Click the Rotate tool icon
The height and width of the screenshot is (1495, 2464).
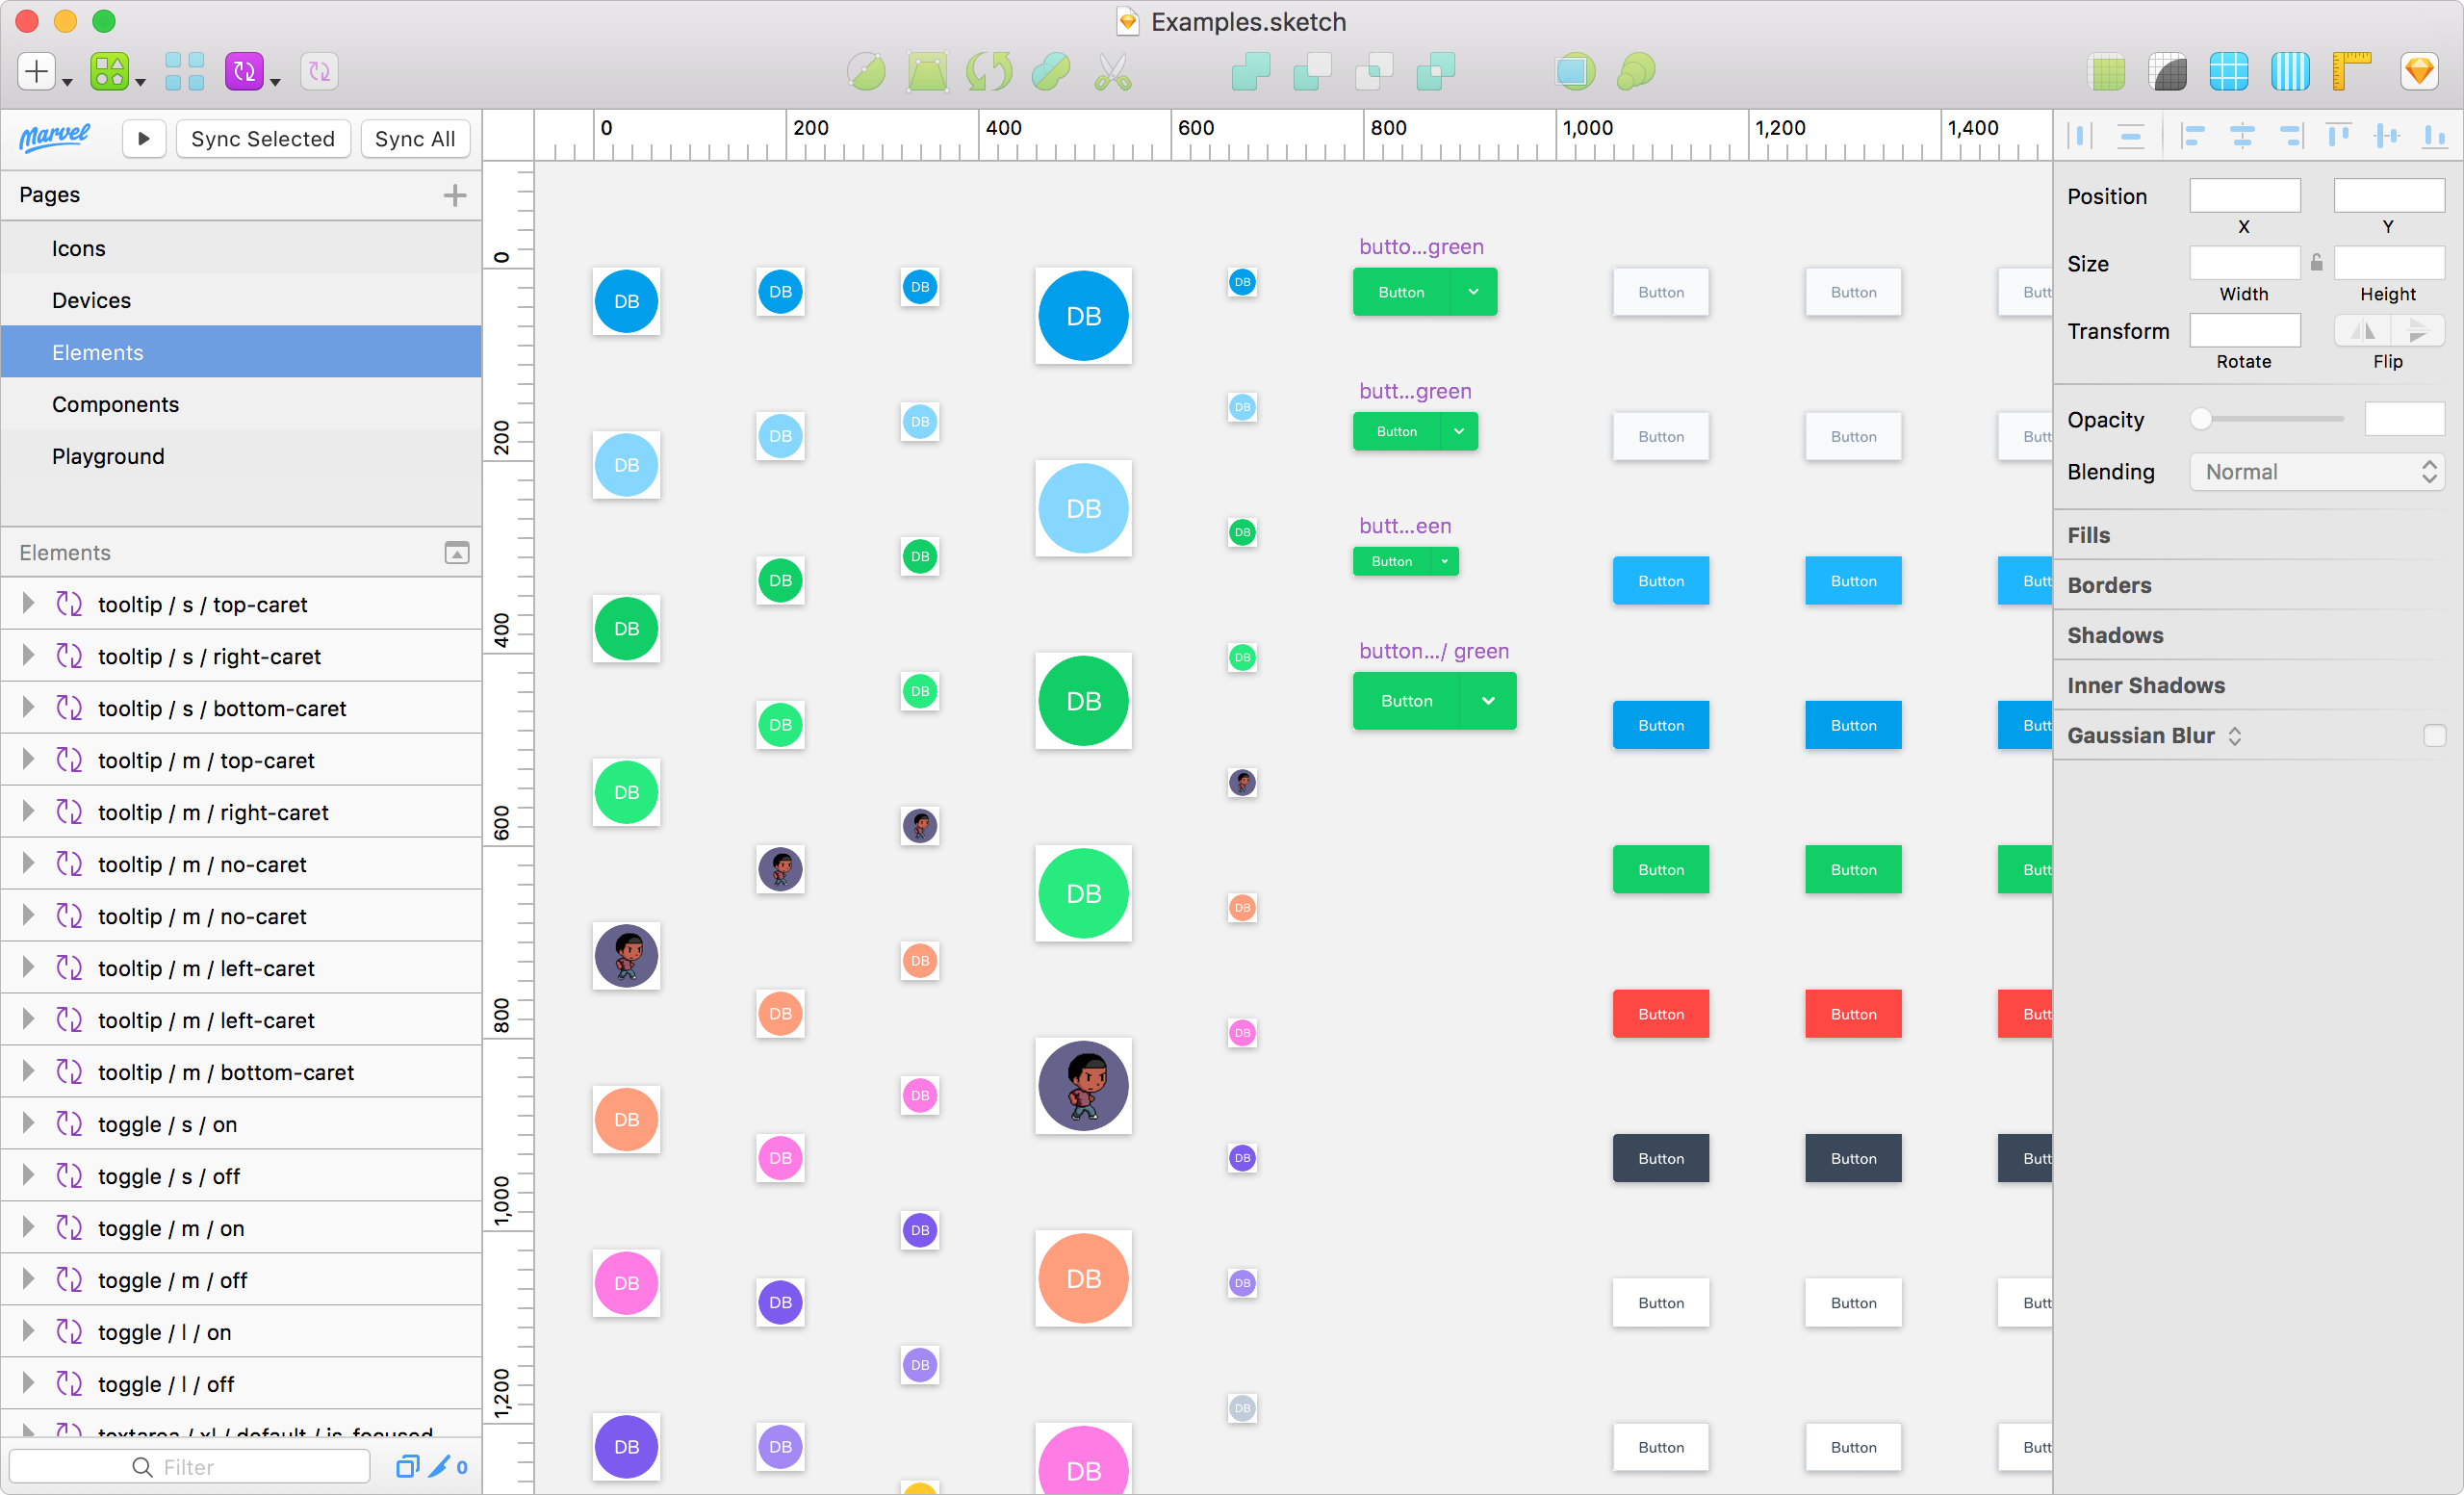pos(989,72)
